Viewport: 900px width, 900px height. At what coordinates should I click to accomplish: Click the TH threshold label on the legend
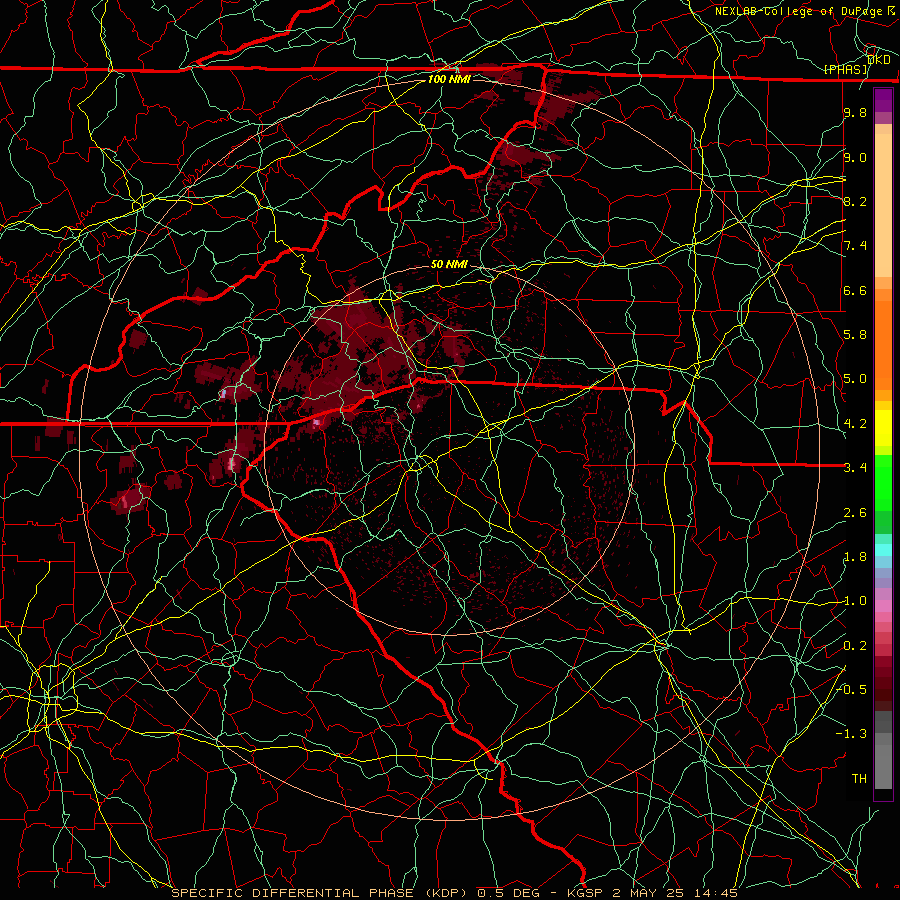tap(859, 779)
